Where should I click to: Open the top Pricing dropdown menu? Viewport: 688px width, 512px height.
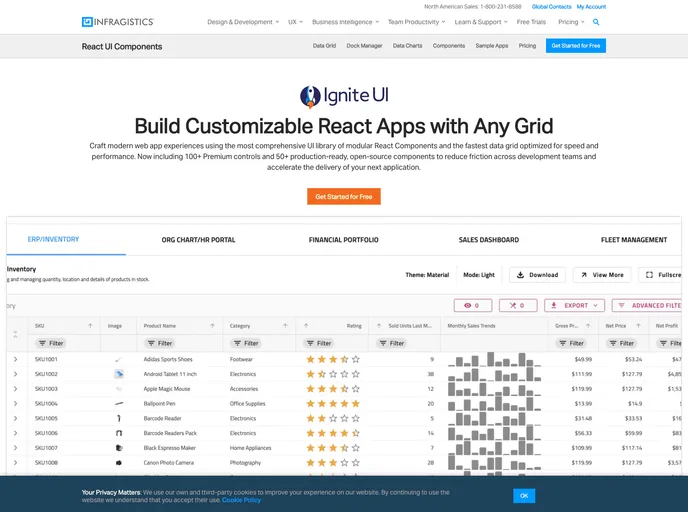pyautogui.click(x=571, y=22)
